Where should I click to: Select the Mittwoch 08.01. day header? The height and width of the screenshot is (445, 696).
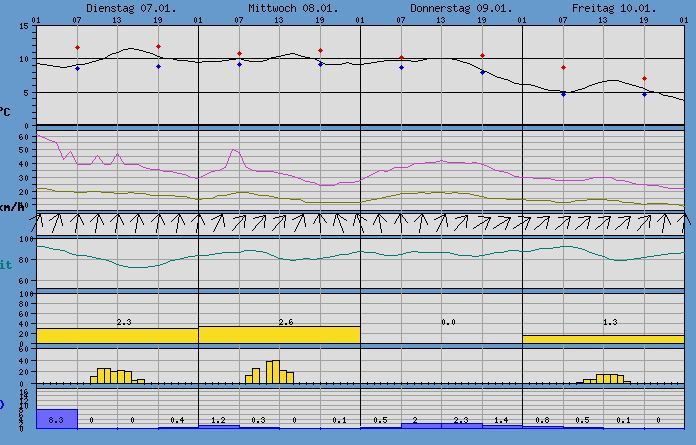[x=279, y=7]
